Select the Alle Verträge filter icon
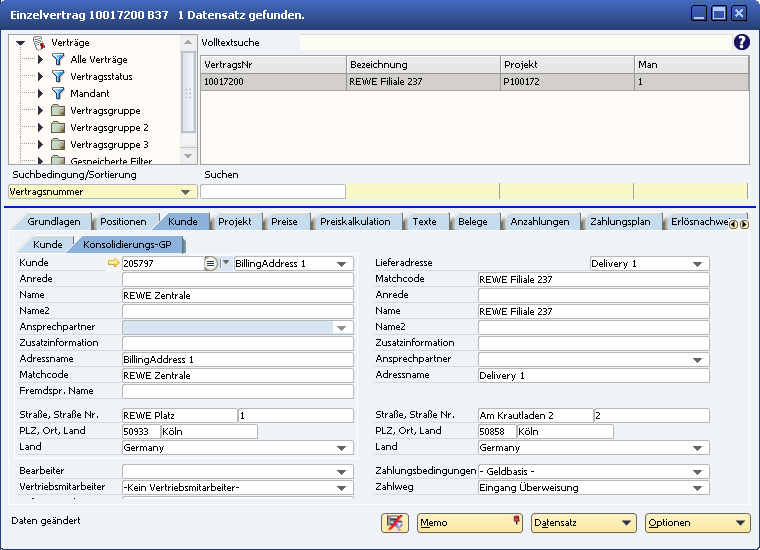This screenshot has width=760, height=550. pyautogui.click(x=58, y=60)
